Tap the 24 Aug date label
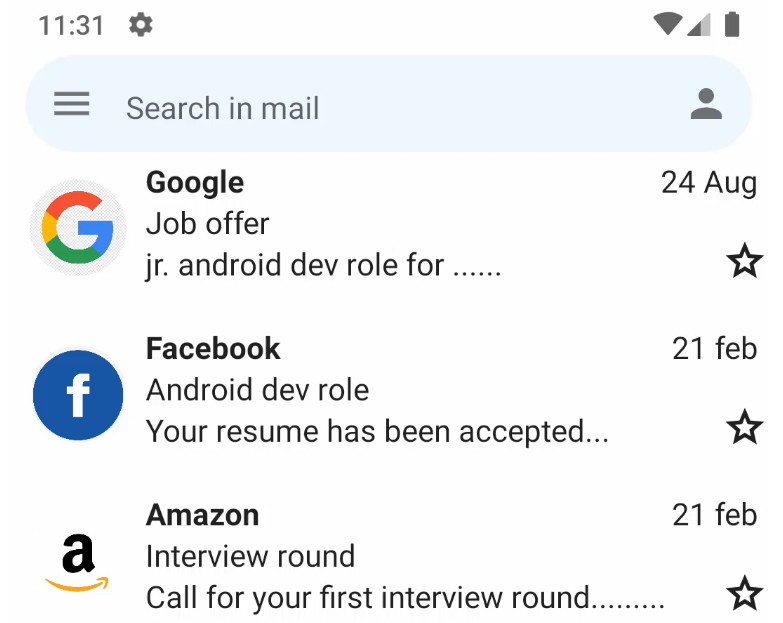 [709, 183]
